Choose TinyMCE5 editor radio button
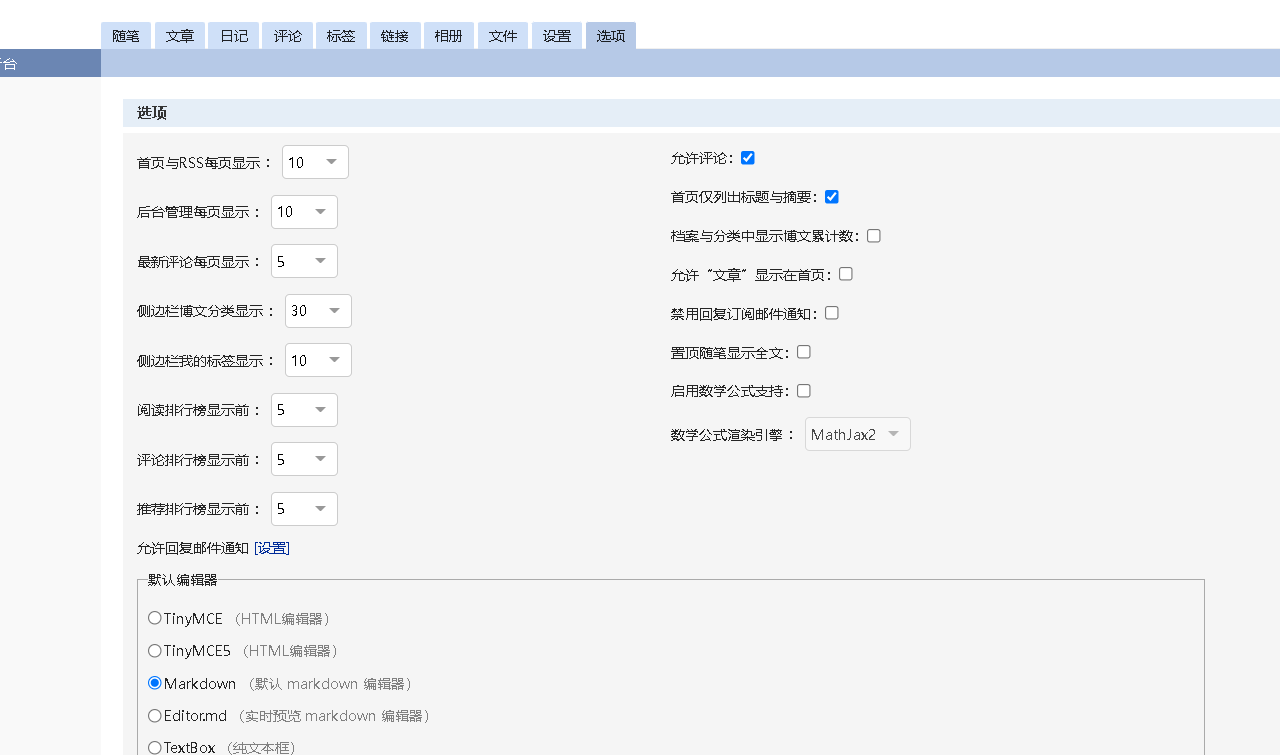The height and width of the screenshot is (755, 1280). coord(155,650)
